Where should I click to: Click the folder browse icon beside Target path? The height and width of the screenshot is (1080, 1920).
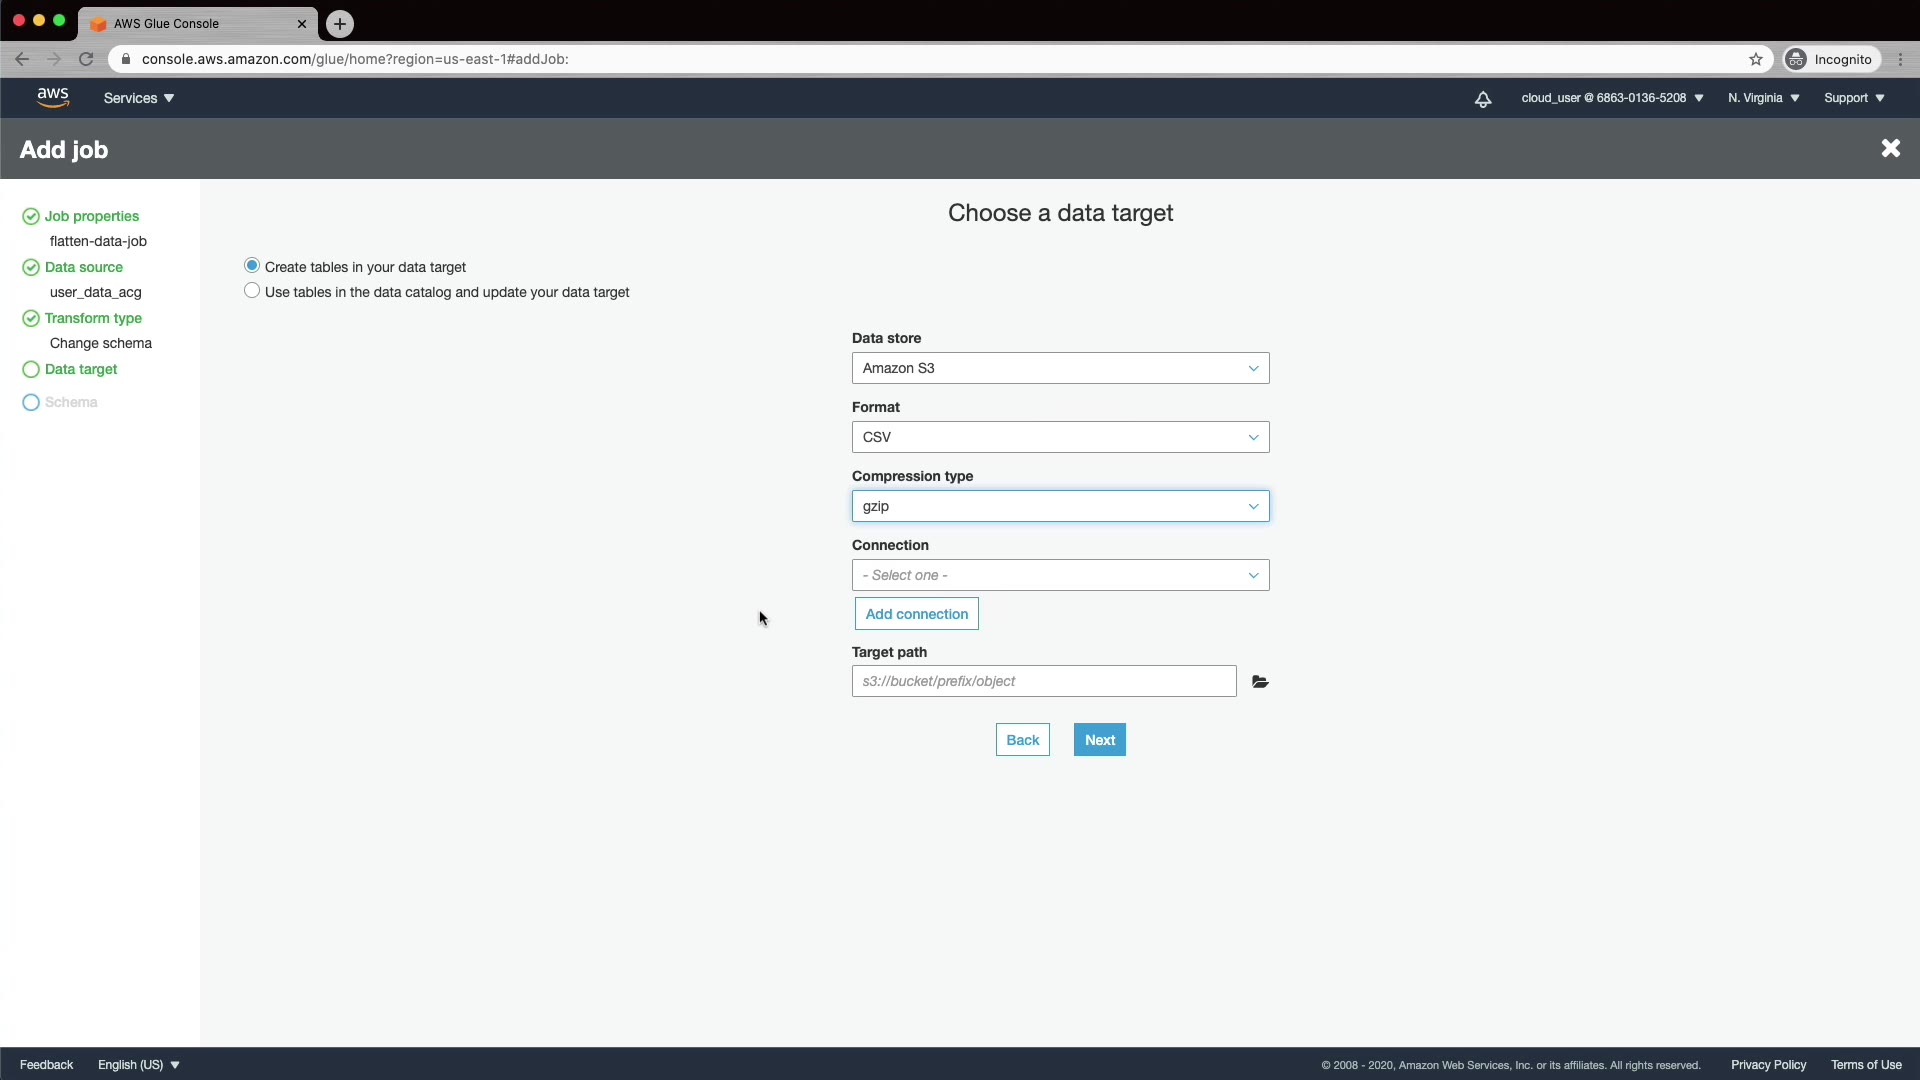(x=1260, y=682)
